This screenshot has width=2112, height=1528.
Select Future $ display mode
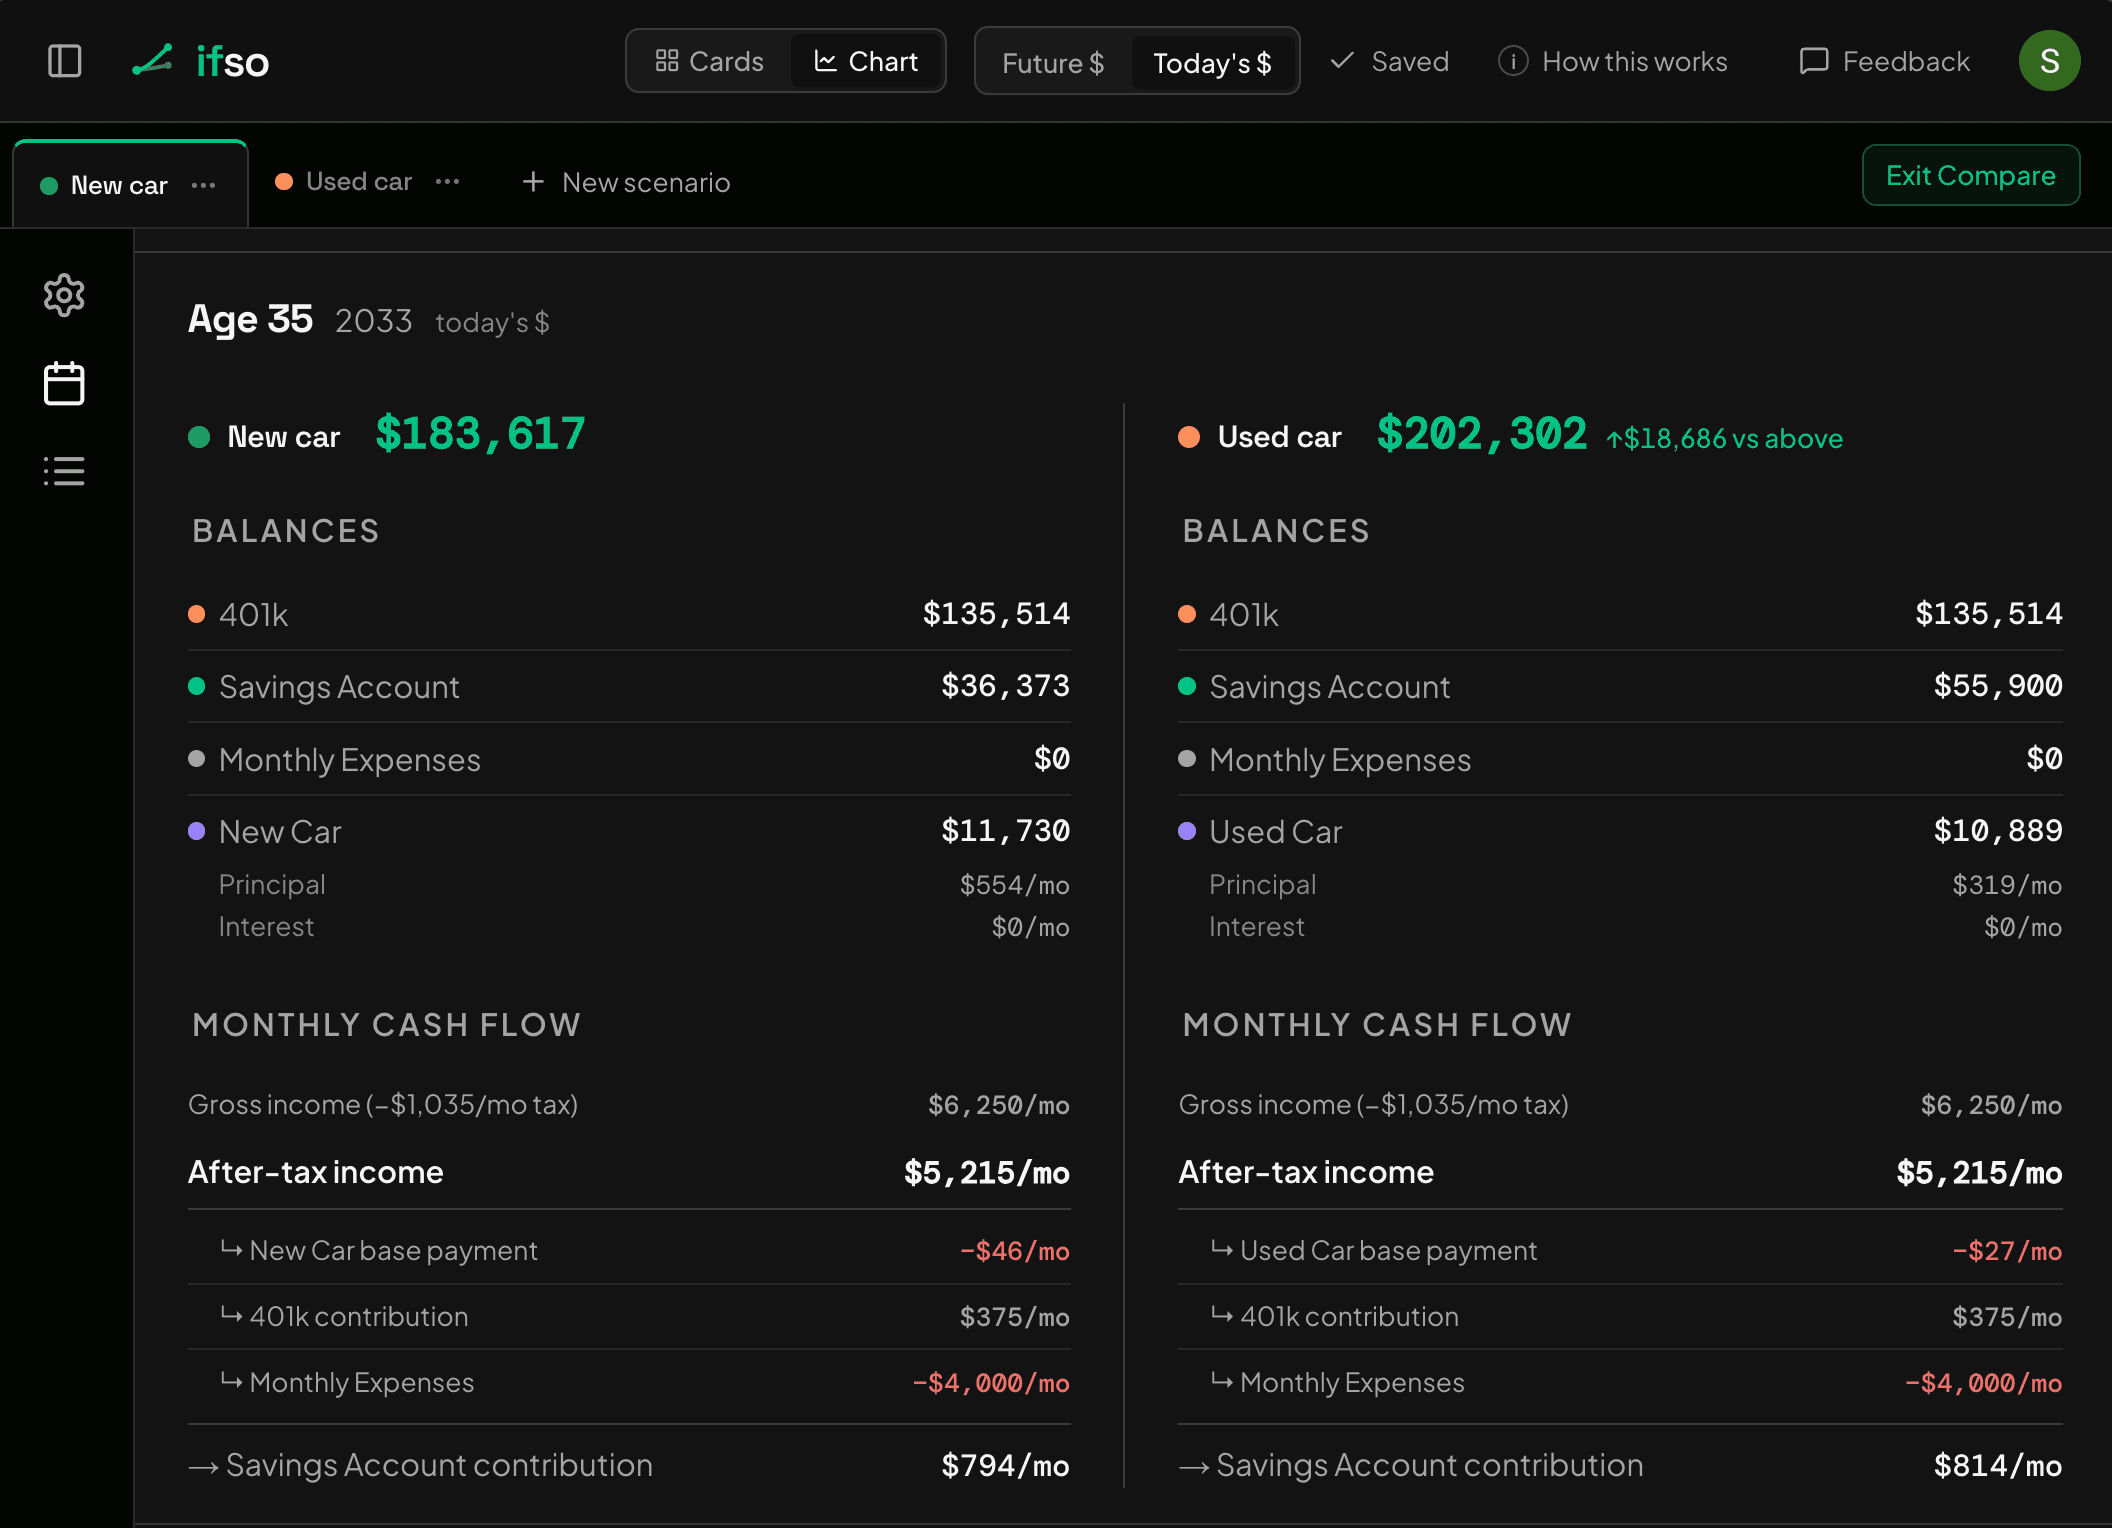pyautogui.click(x=1053, y=62)
